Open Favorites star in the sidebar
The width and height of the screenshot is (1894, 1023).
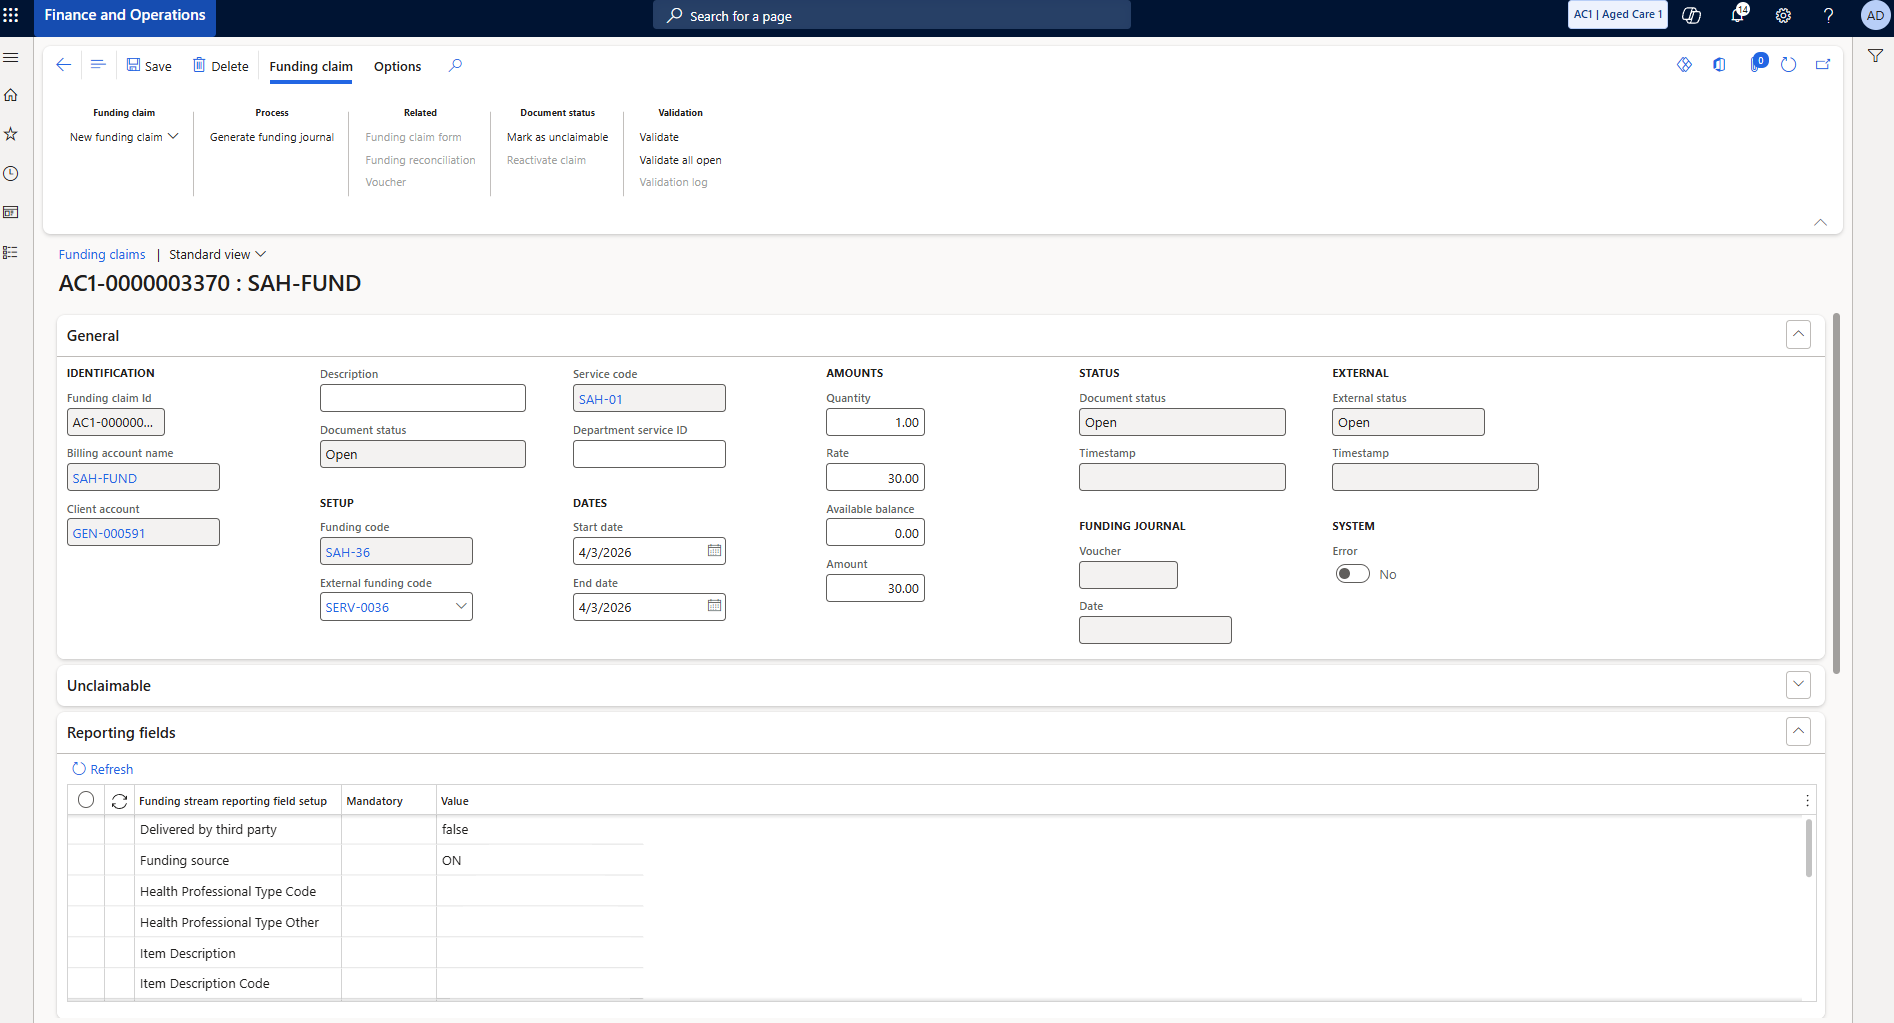[11, 134]
